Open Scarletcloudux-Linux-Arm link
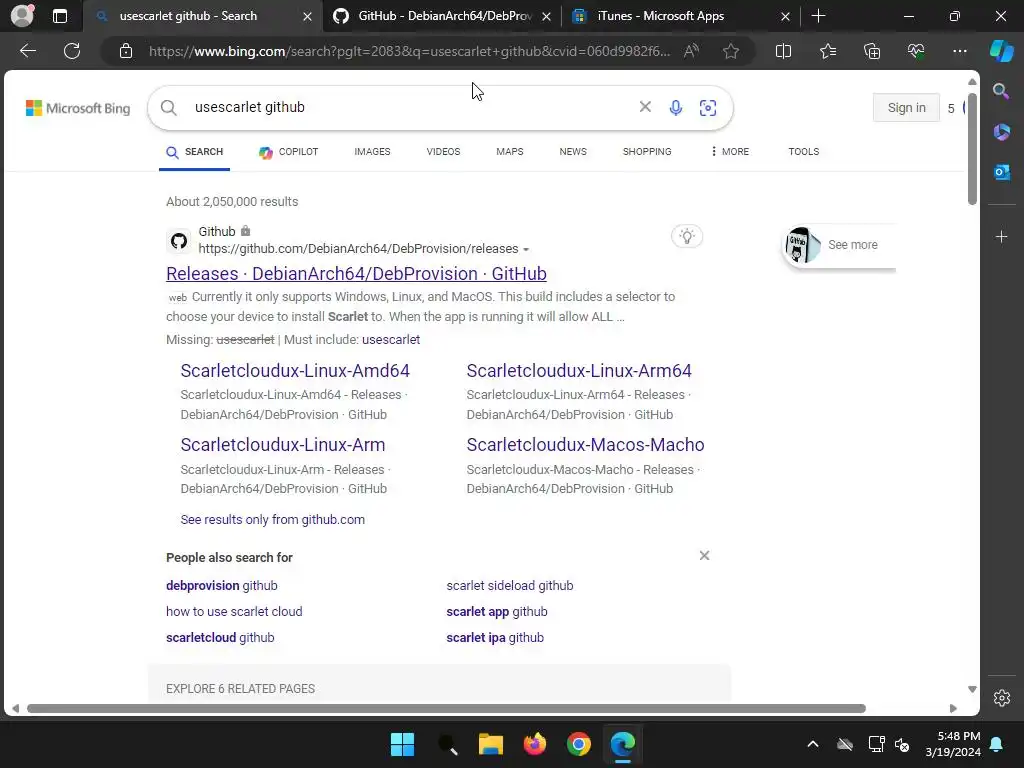Image resolution: width=1024 pixels, height=768 pixels. (283, 445)
